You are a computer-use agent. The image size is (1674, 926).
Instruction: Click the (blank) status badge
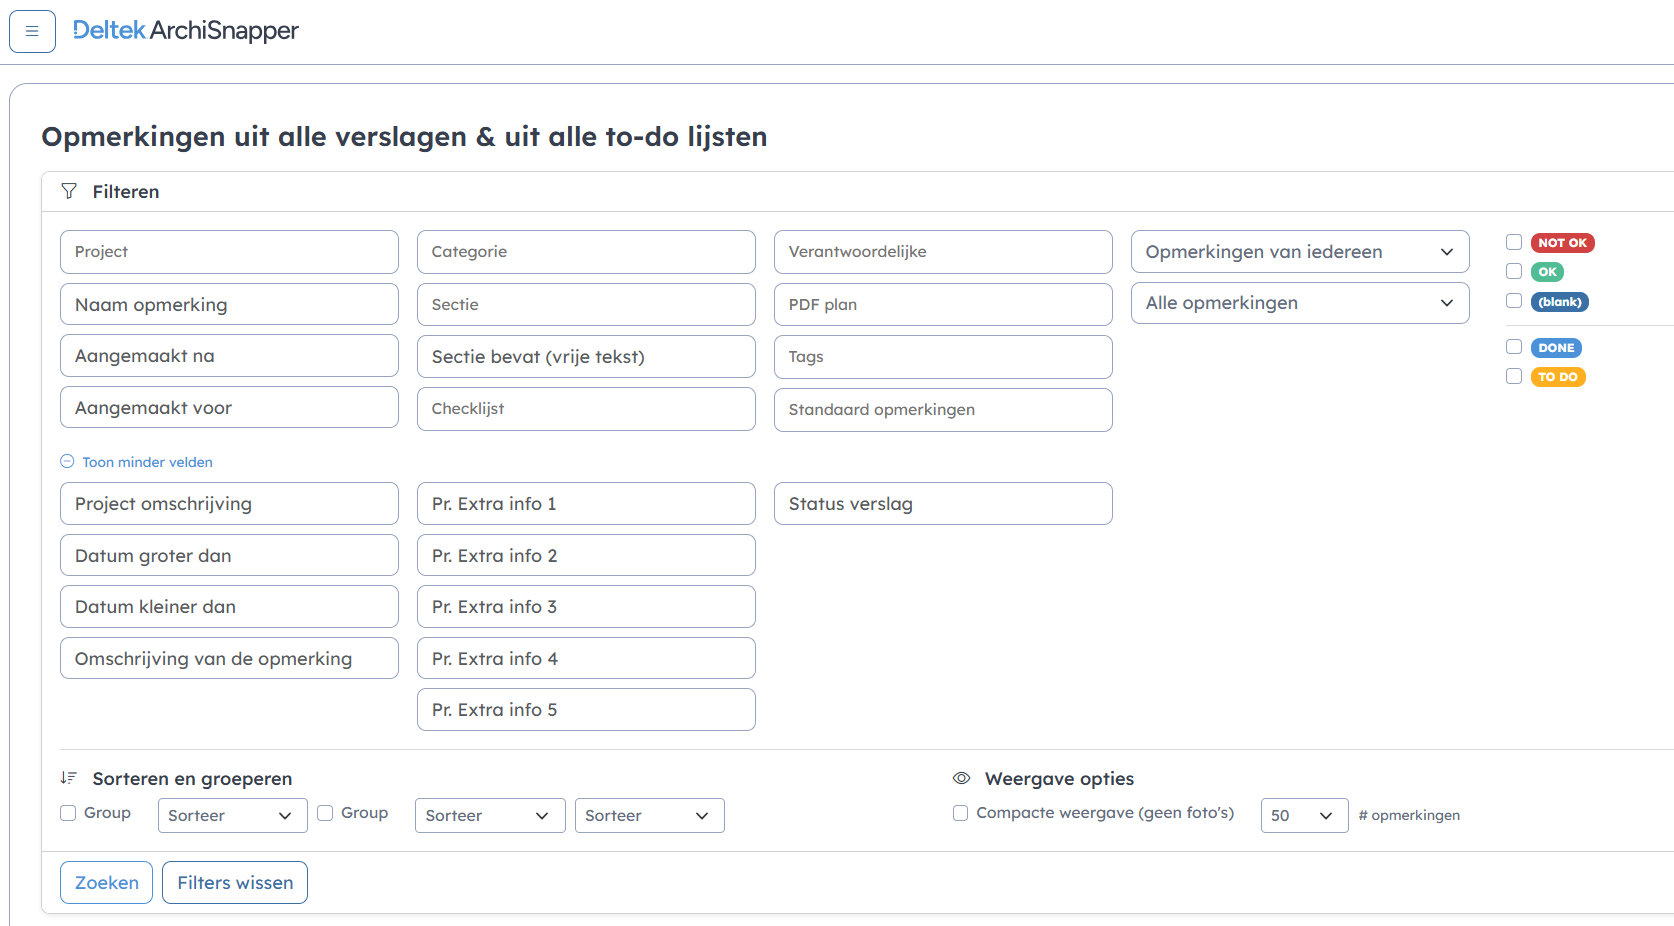[1559, 302]
